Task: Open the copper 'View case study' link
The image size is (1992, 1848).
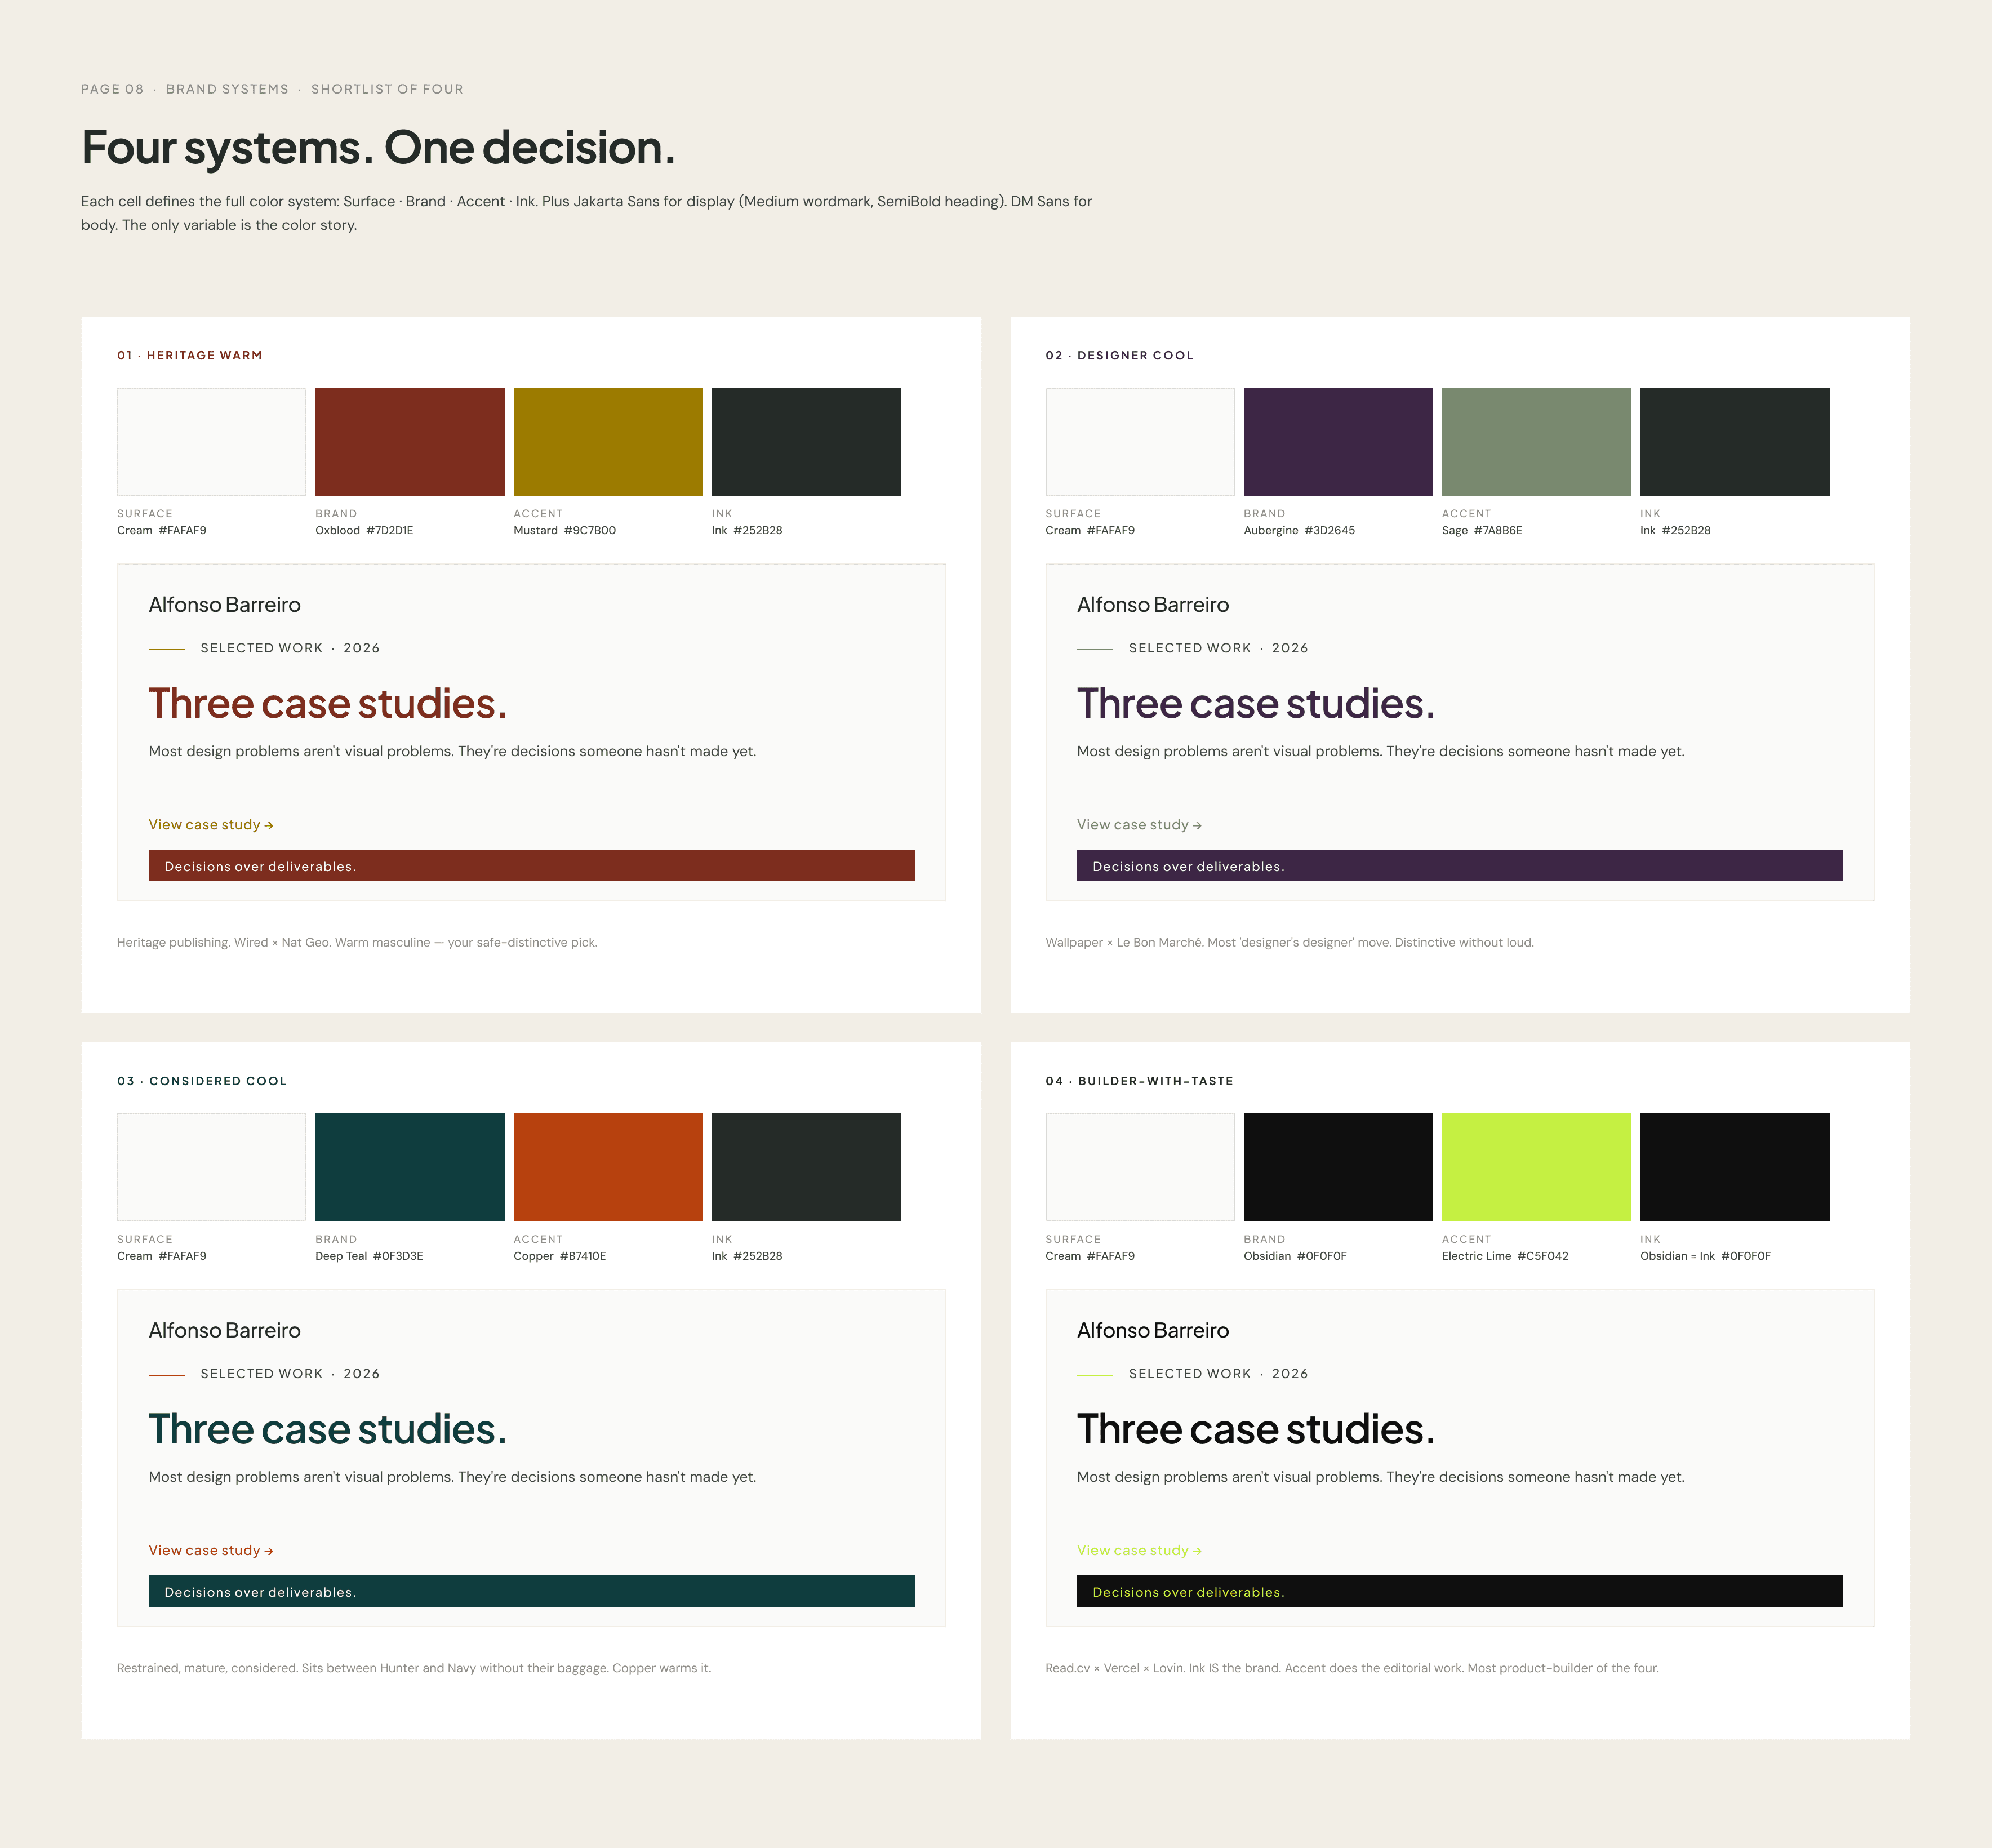Action: [211, 1550]
